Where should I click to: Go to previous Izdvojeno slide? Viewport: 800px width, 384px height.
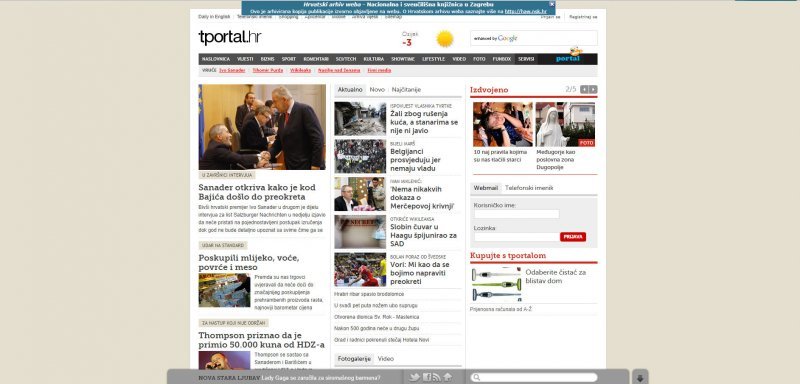click(584, 89)
